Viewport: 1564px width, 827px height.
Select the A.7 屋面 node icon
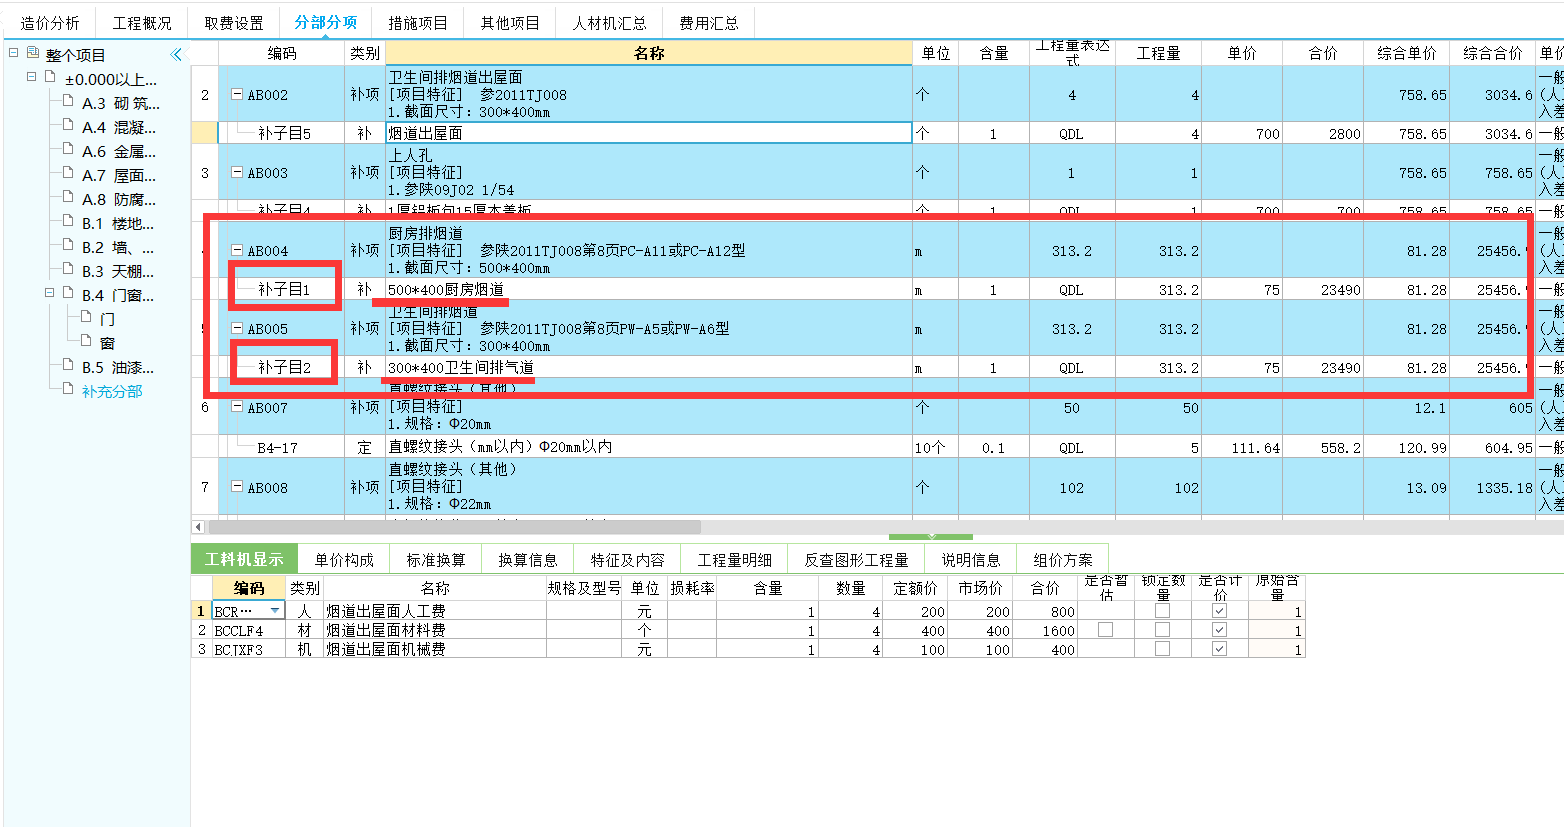click(x=68, y=174)
